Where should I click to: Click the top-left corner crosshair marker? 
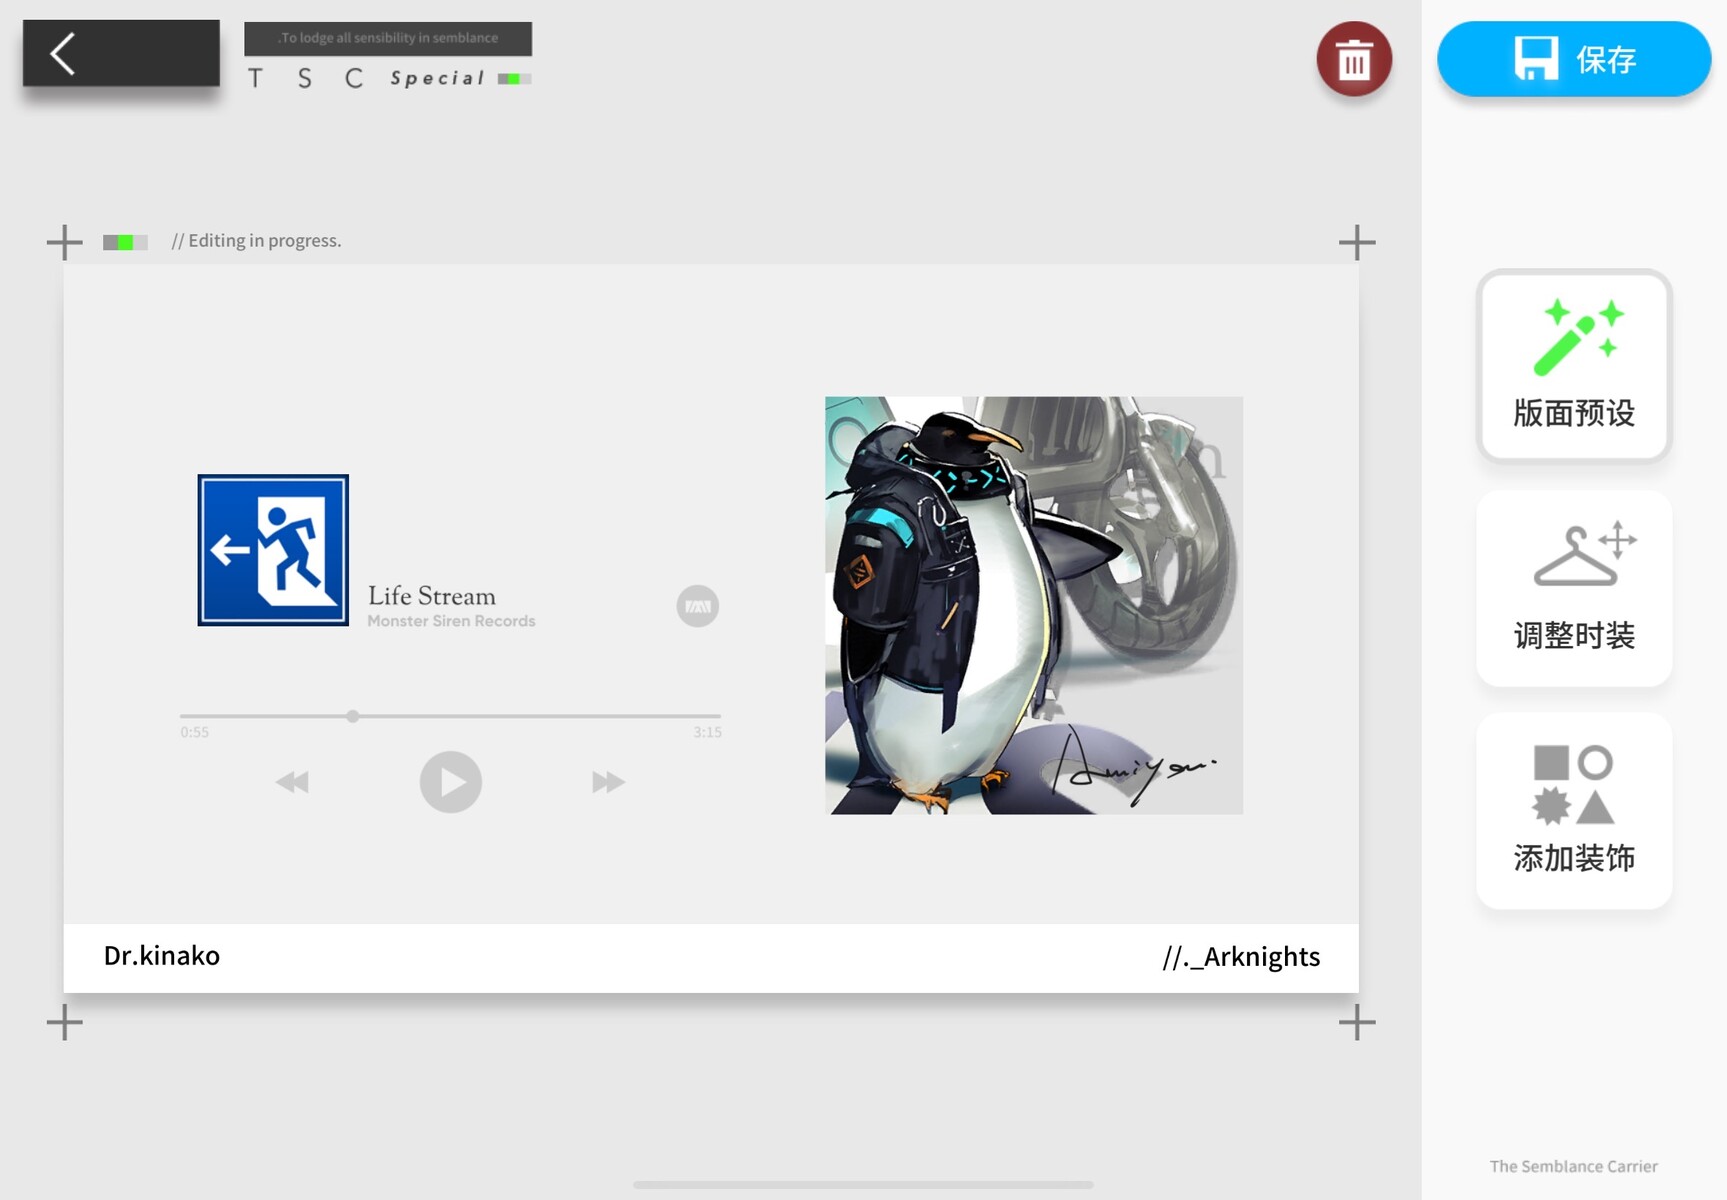click(65, 242)
